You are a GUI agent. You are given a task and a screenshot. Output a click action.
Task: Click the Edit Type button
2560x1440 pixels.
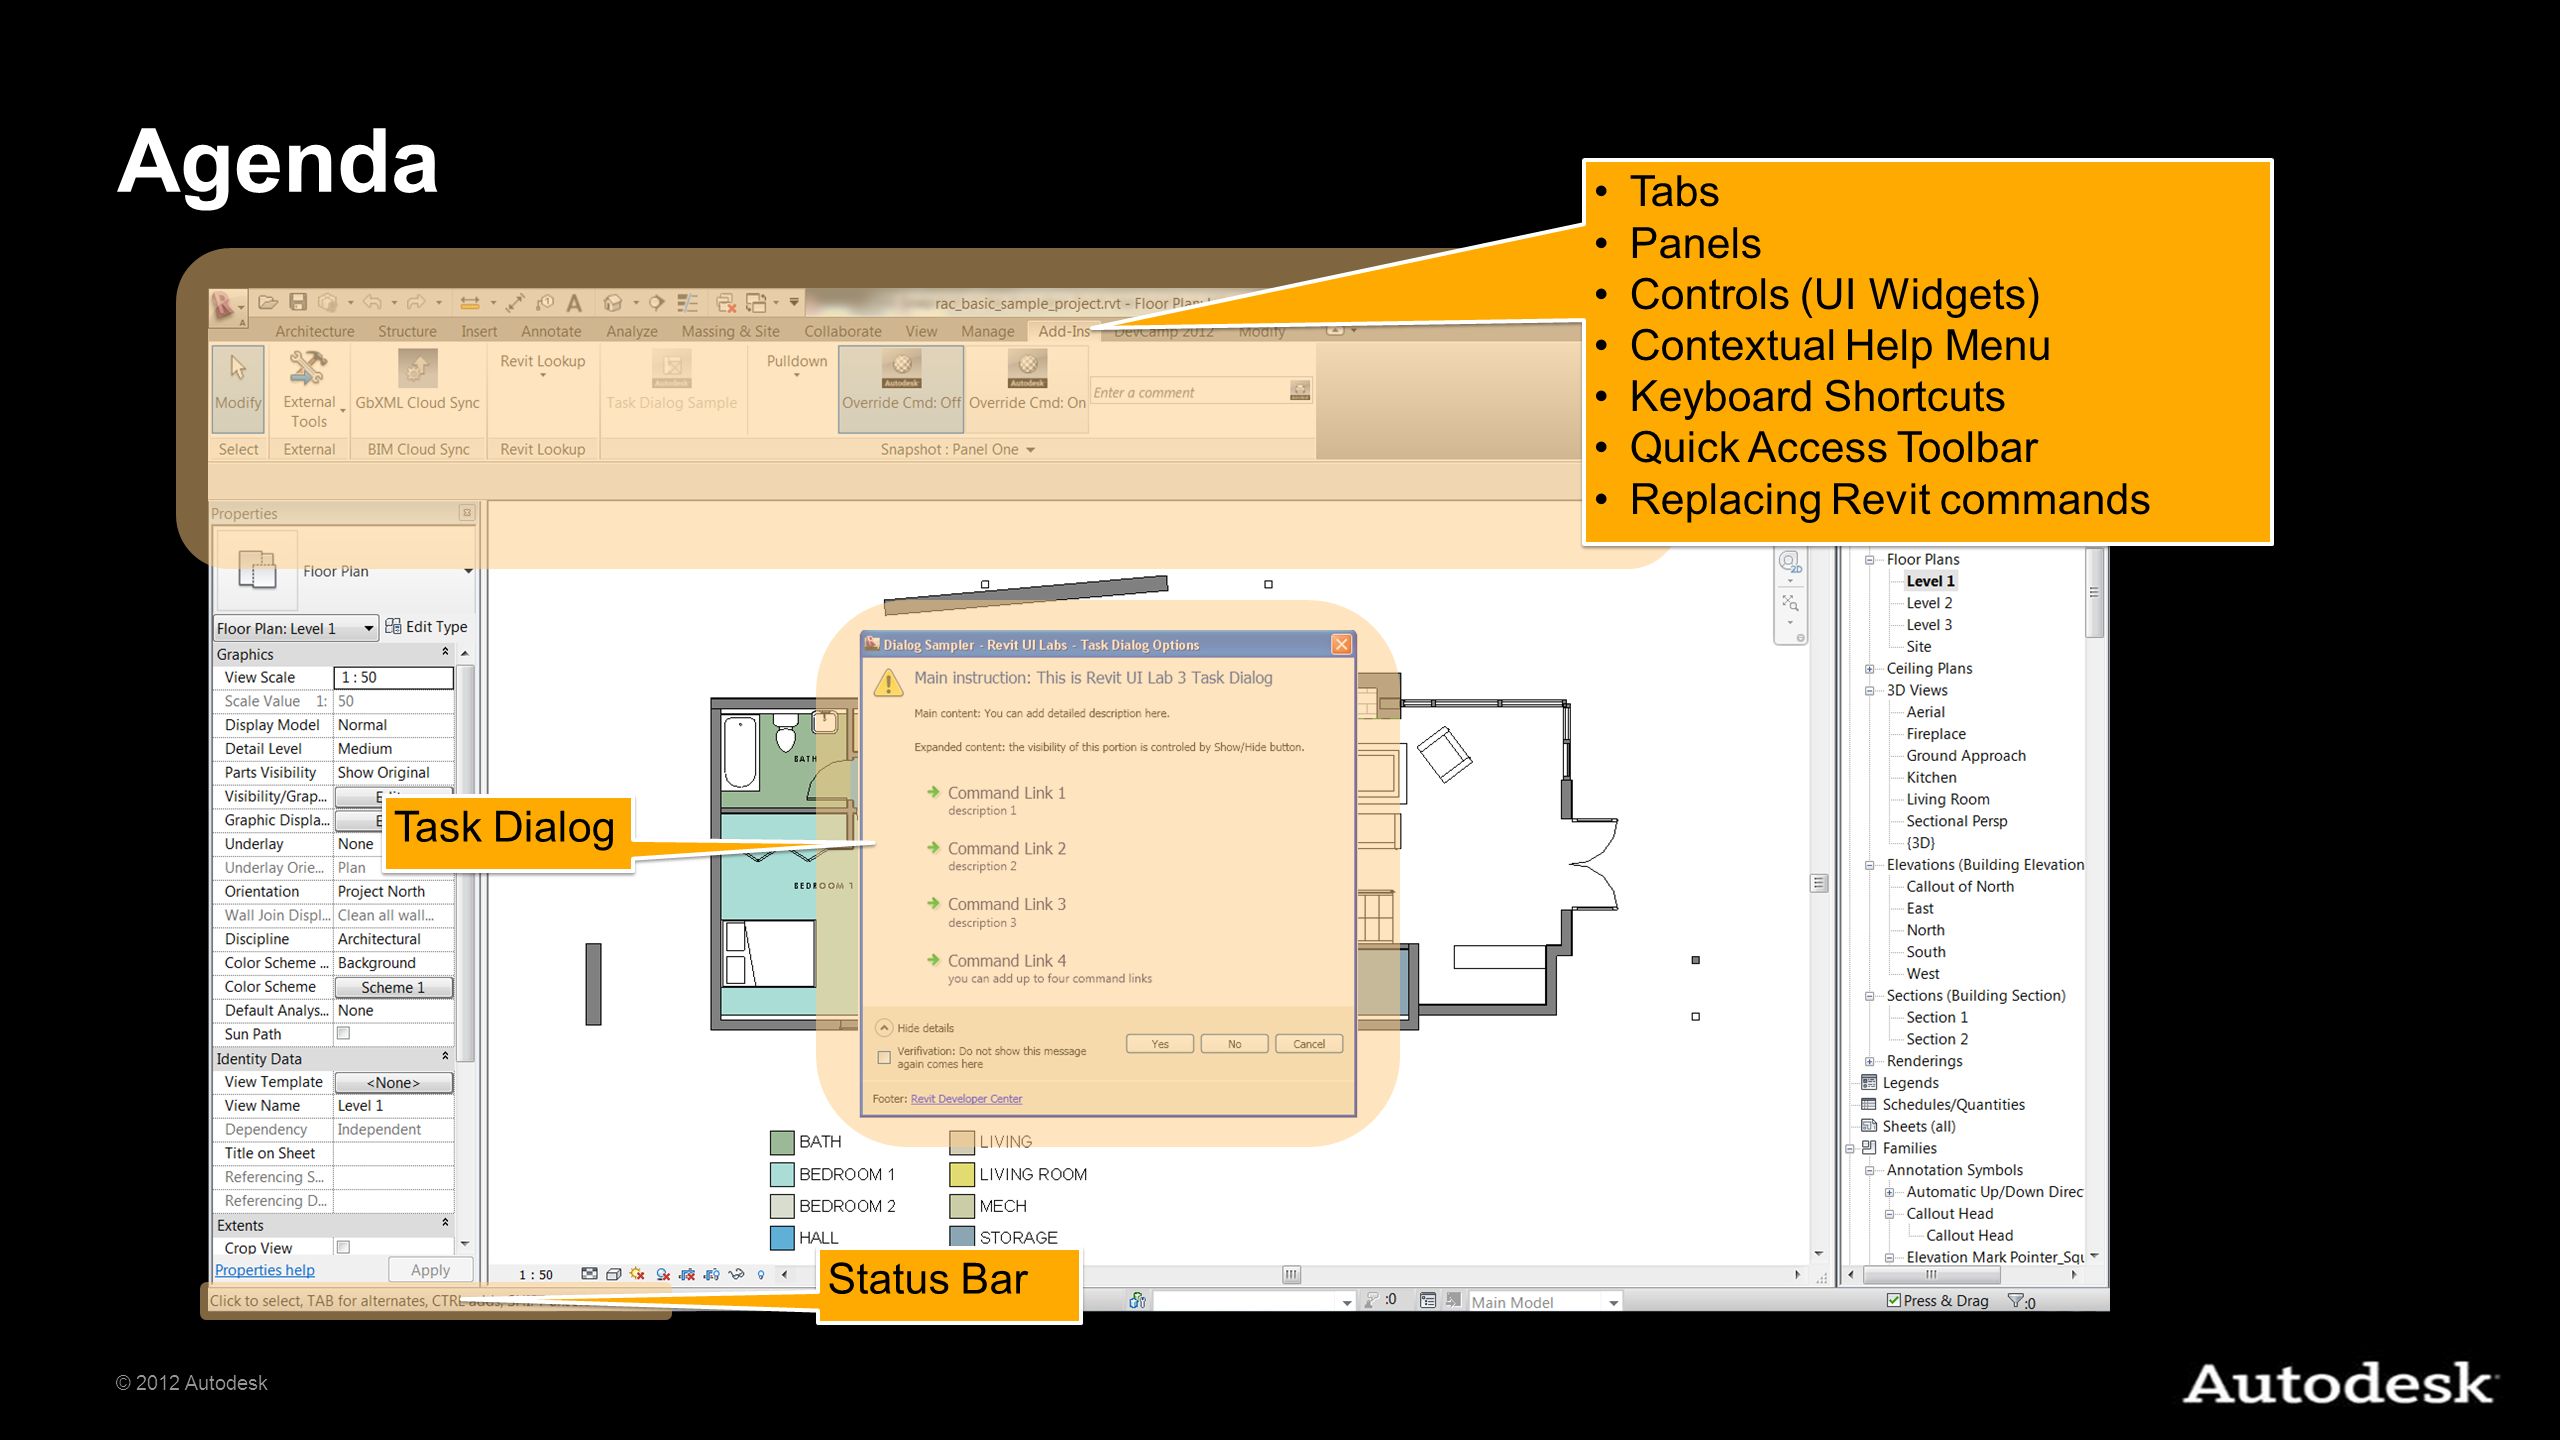click(x=426, y=627)
